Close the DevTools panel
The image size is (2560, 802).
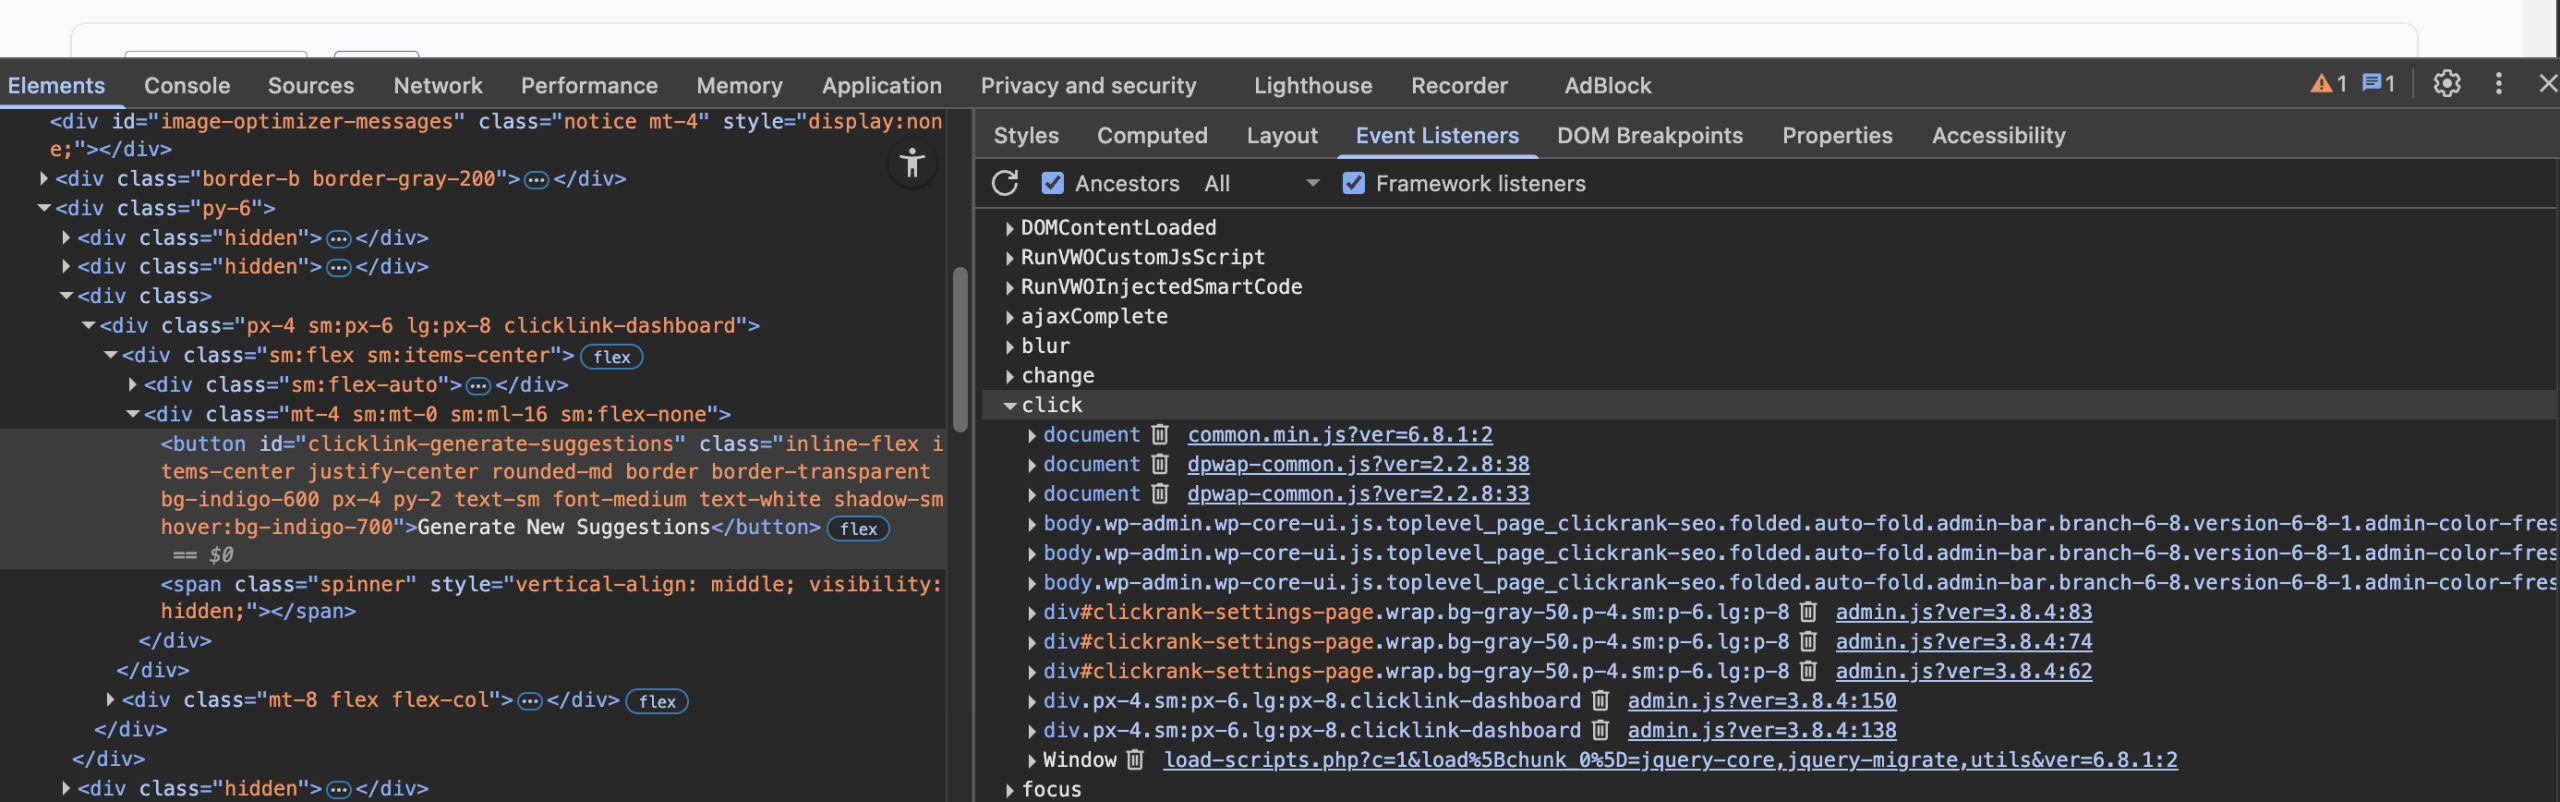[x=2547, y=84]
